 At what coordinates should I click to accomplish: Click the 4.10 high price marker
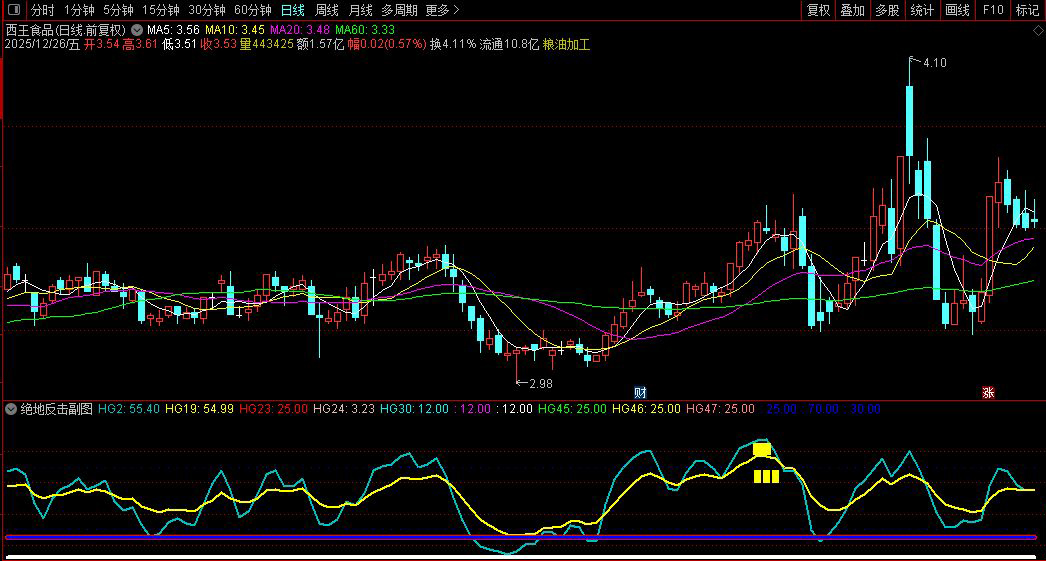coord(934,63)
